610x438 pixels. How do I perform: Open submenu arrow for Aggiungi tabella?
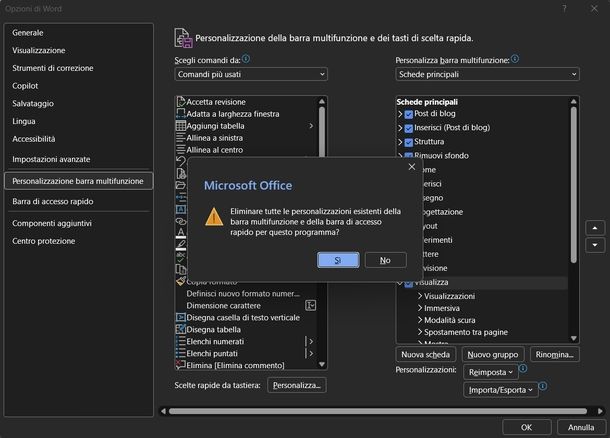click(x=311, y=126)
